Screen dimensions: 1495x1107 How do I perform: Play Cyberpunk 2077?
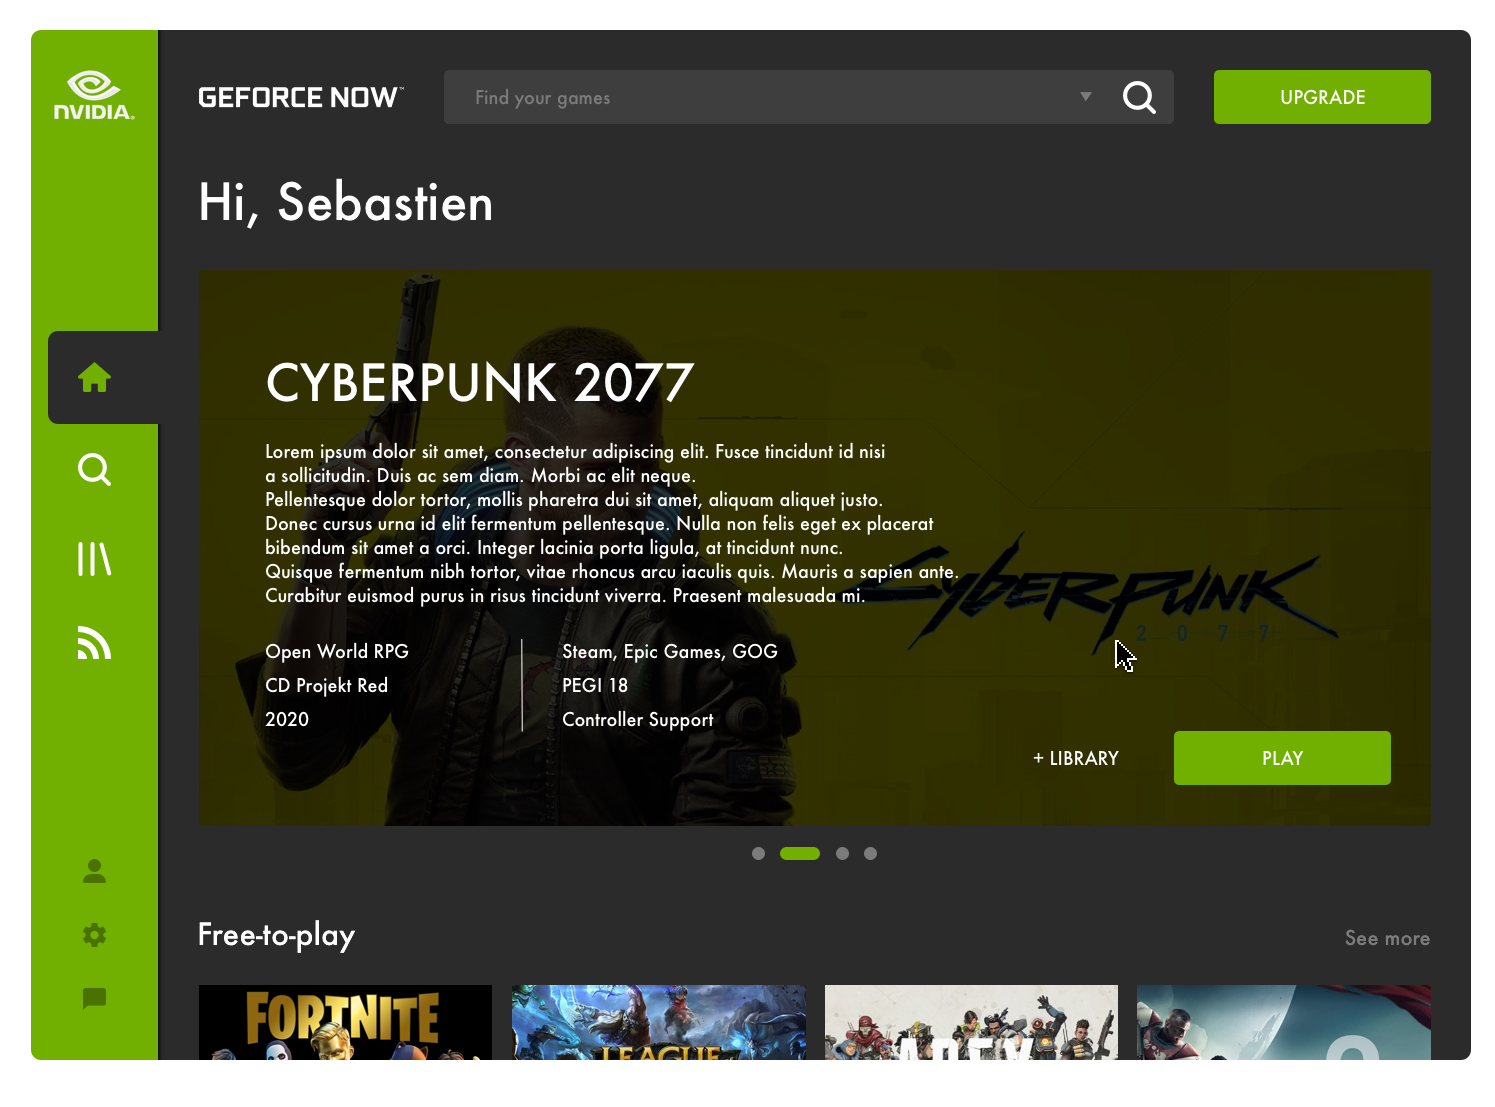1282,758
